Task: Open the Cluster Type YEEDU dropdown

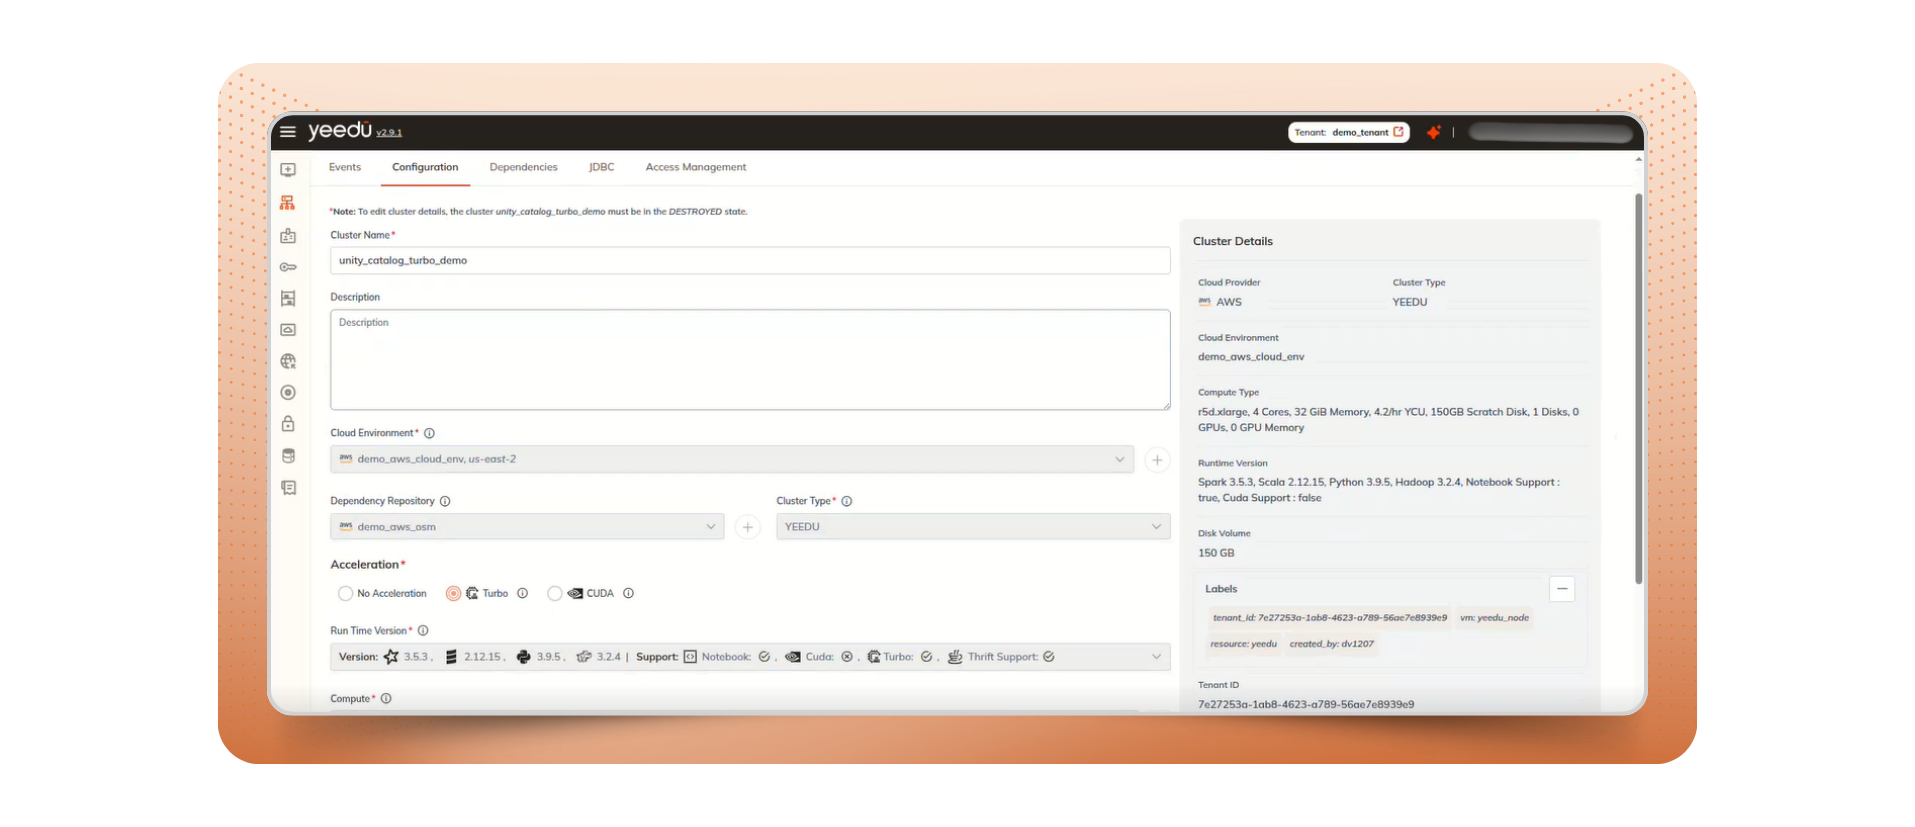Action: (973, 527)
